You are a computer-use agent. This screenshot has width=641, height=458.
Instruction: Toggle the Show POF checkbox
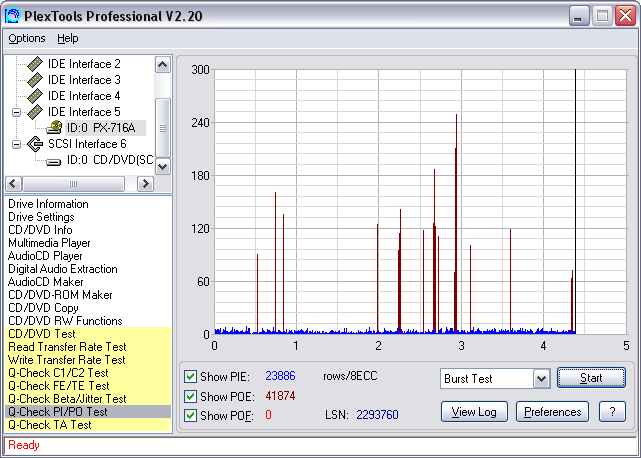pyautogui.click(x=190, y=415)
